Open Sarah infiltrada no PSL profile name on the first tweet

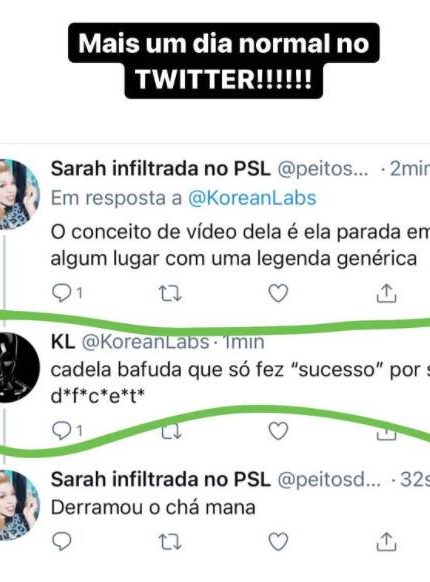tap(160, 169)
